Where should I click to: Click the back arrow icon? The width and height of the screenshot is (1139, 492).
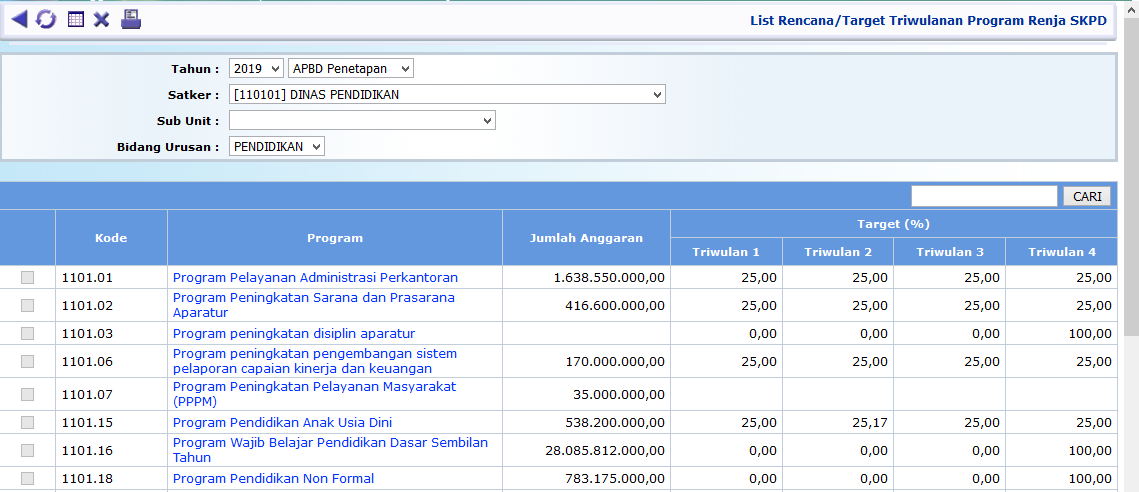[x=18, y=19]
